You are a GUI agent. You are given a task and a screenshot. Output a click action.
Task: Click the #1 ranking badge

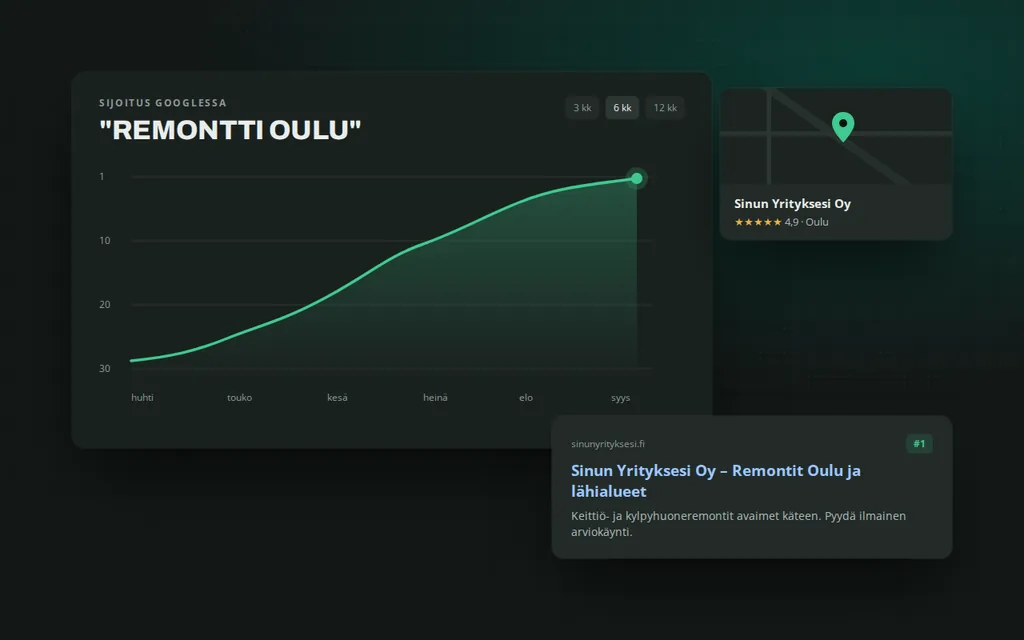(919, 444)
